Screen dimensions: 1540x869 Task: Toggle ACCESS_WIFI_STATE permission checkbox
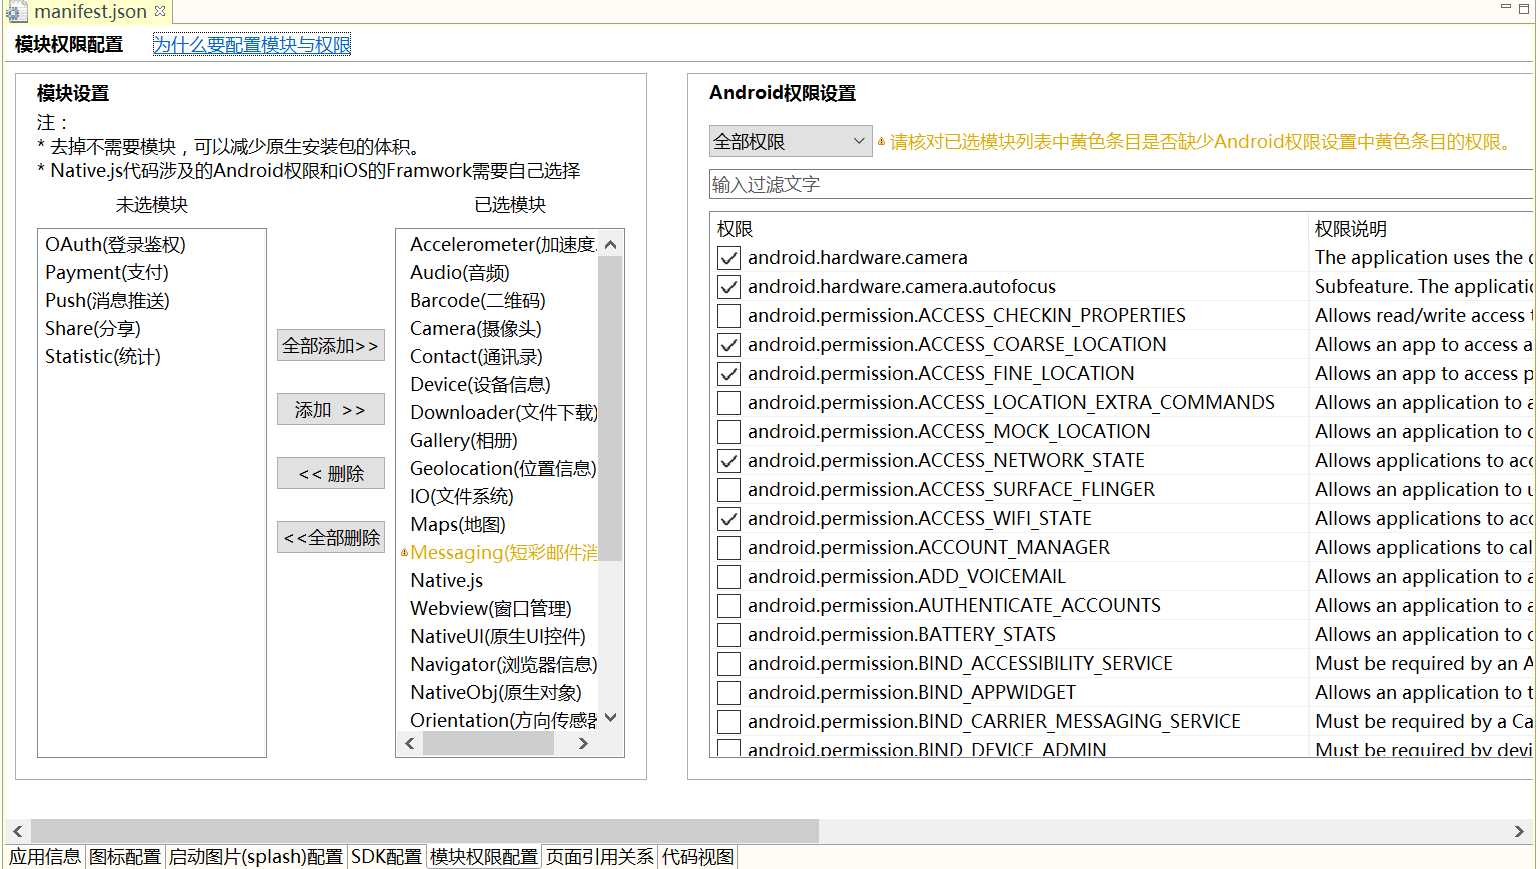pos(729,519)
